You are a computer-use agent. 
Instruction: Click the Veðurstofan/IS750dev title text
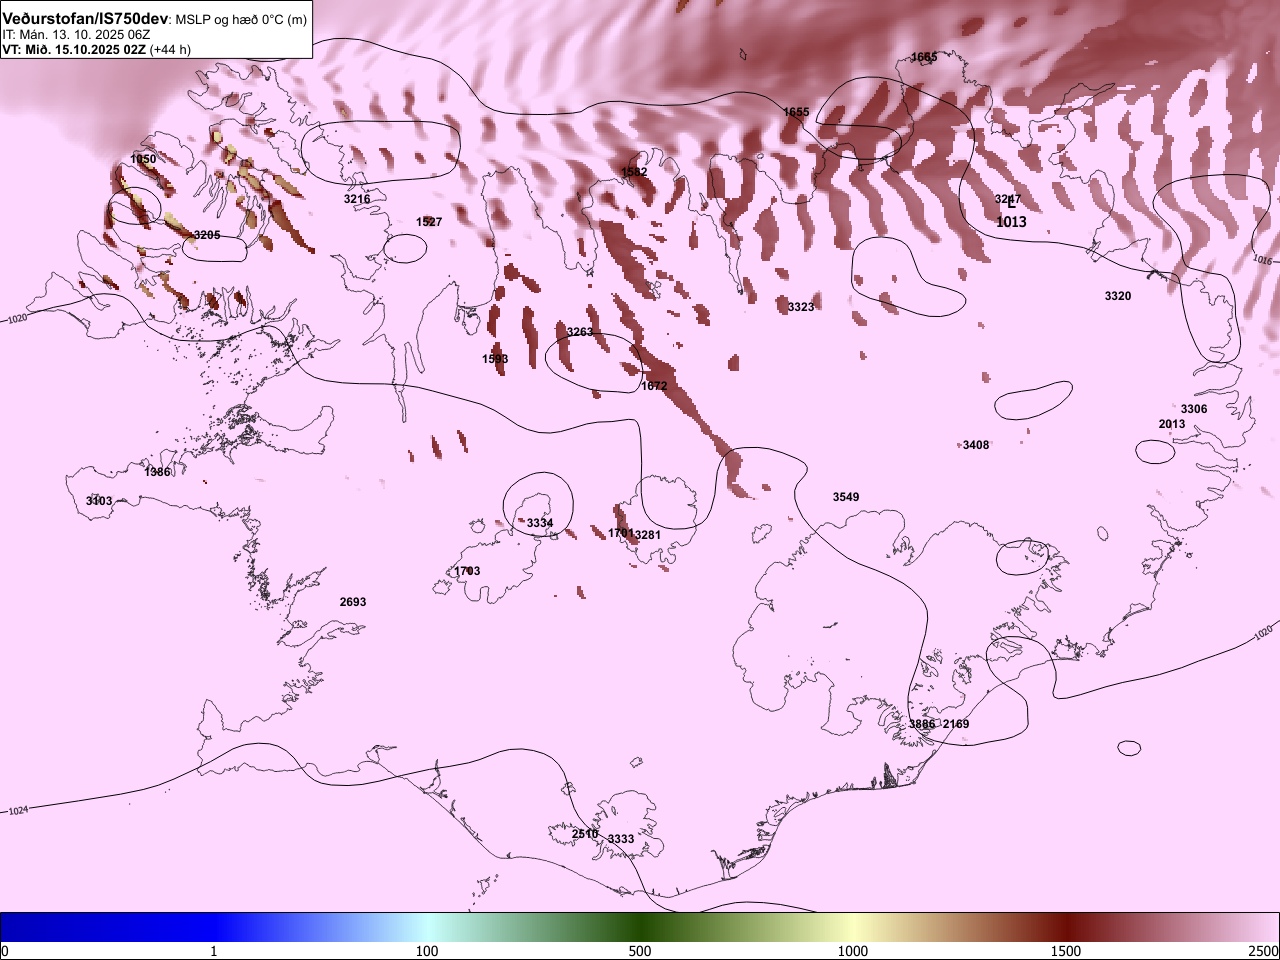[x=85, y=19]
